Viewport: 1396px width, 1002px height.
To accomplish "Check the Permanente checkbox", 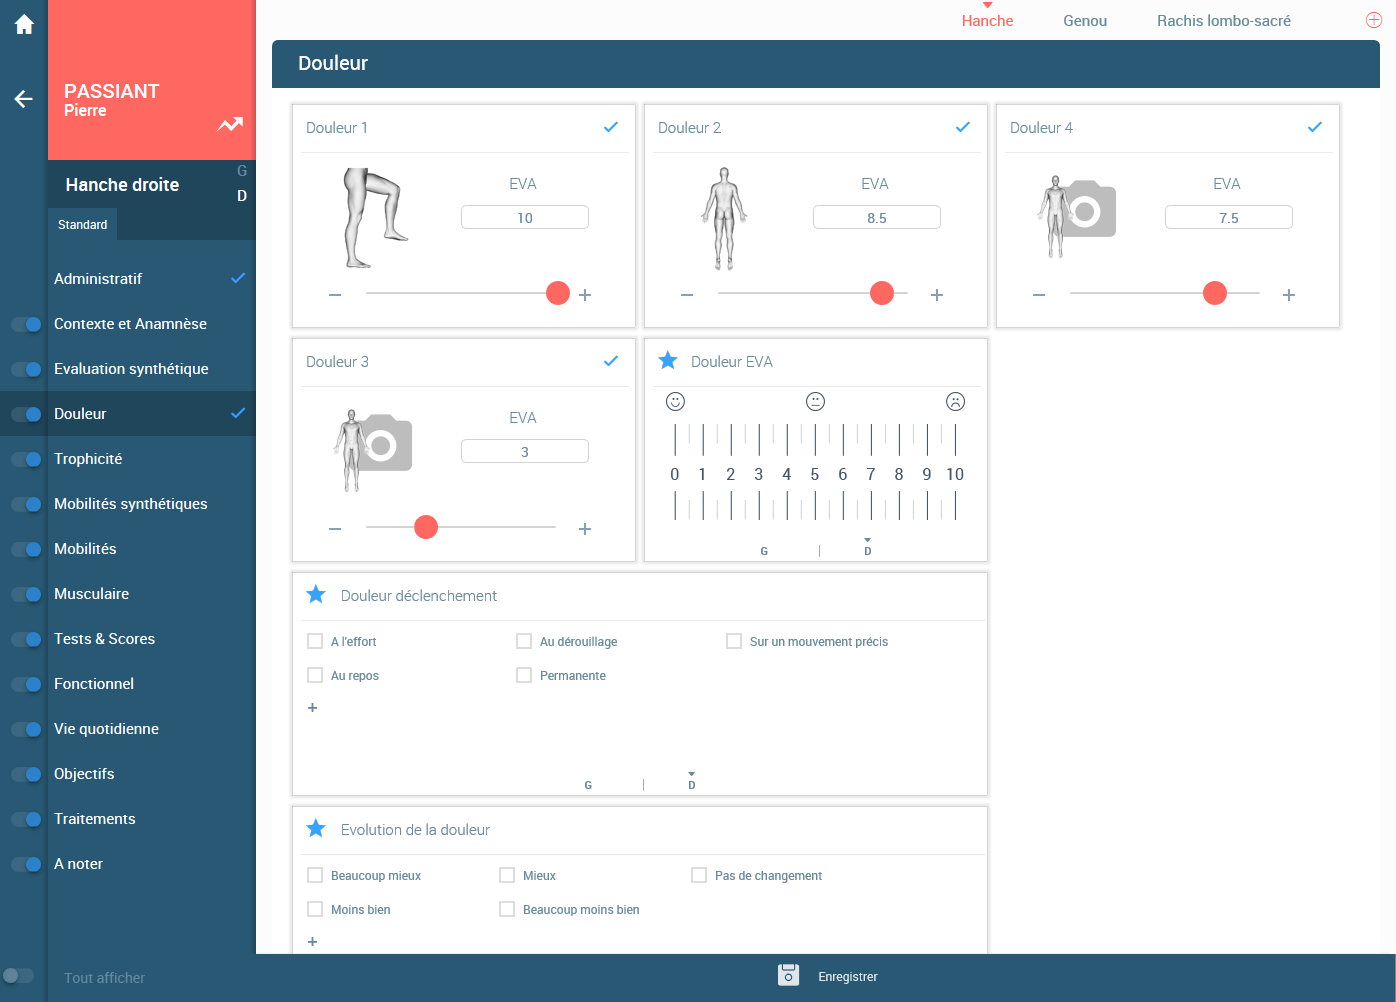I will 524,675.
